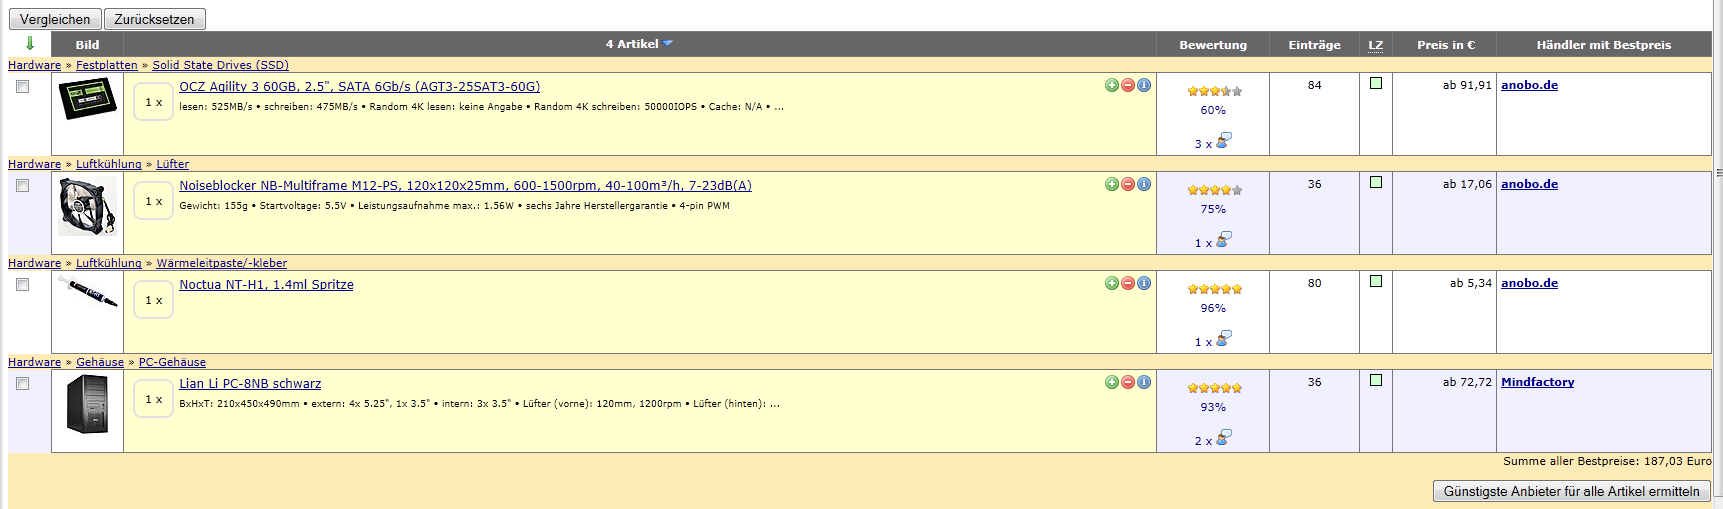Open the blue info icon for OCZ Agility 3
This screenshot has width=1723, height=509.
coord(1144,85)
